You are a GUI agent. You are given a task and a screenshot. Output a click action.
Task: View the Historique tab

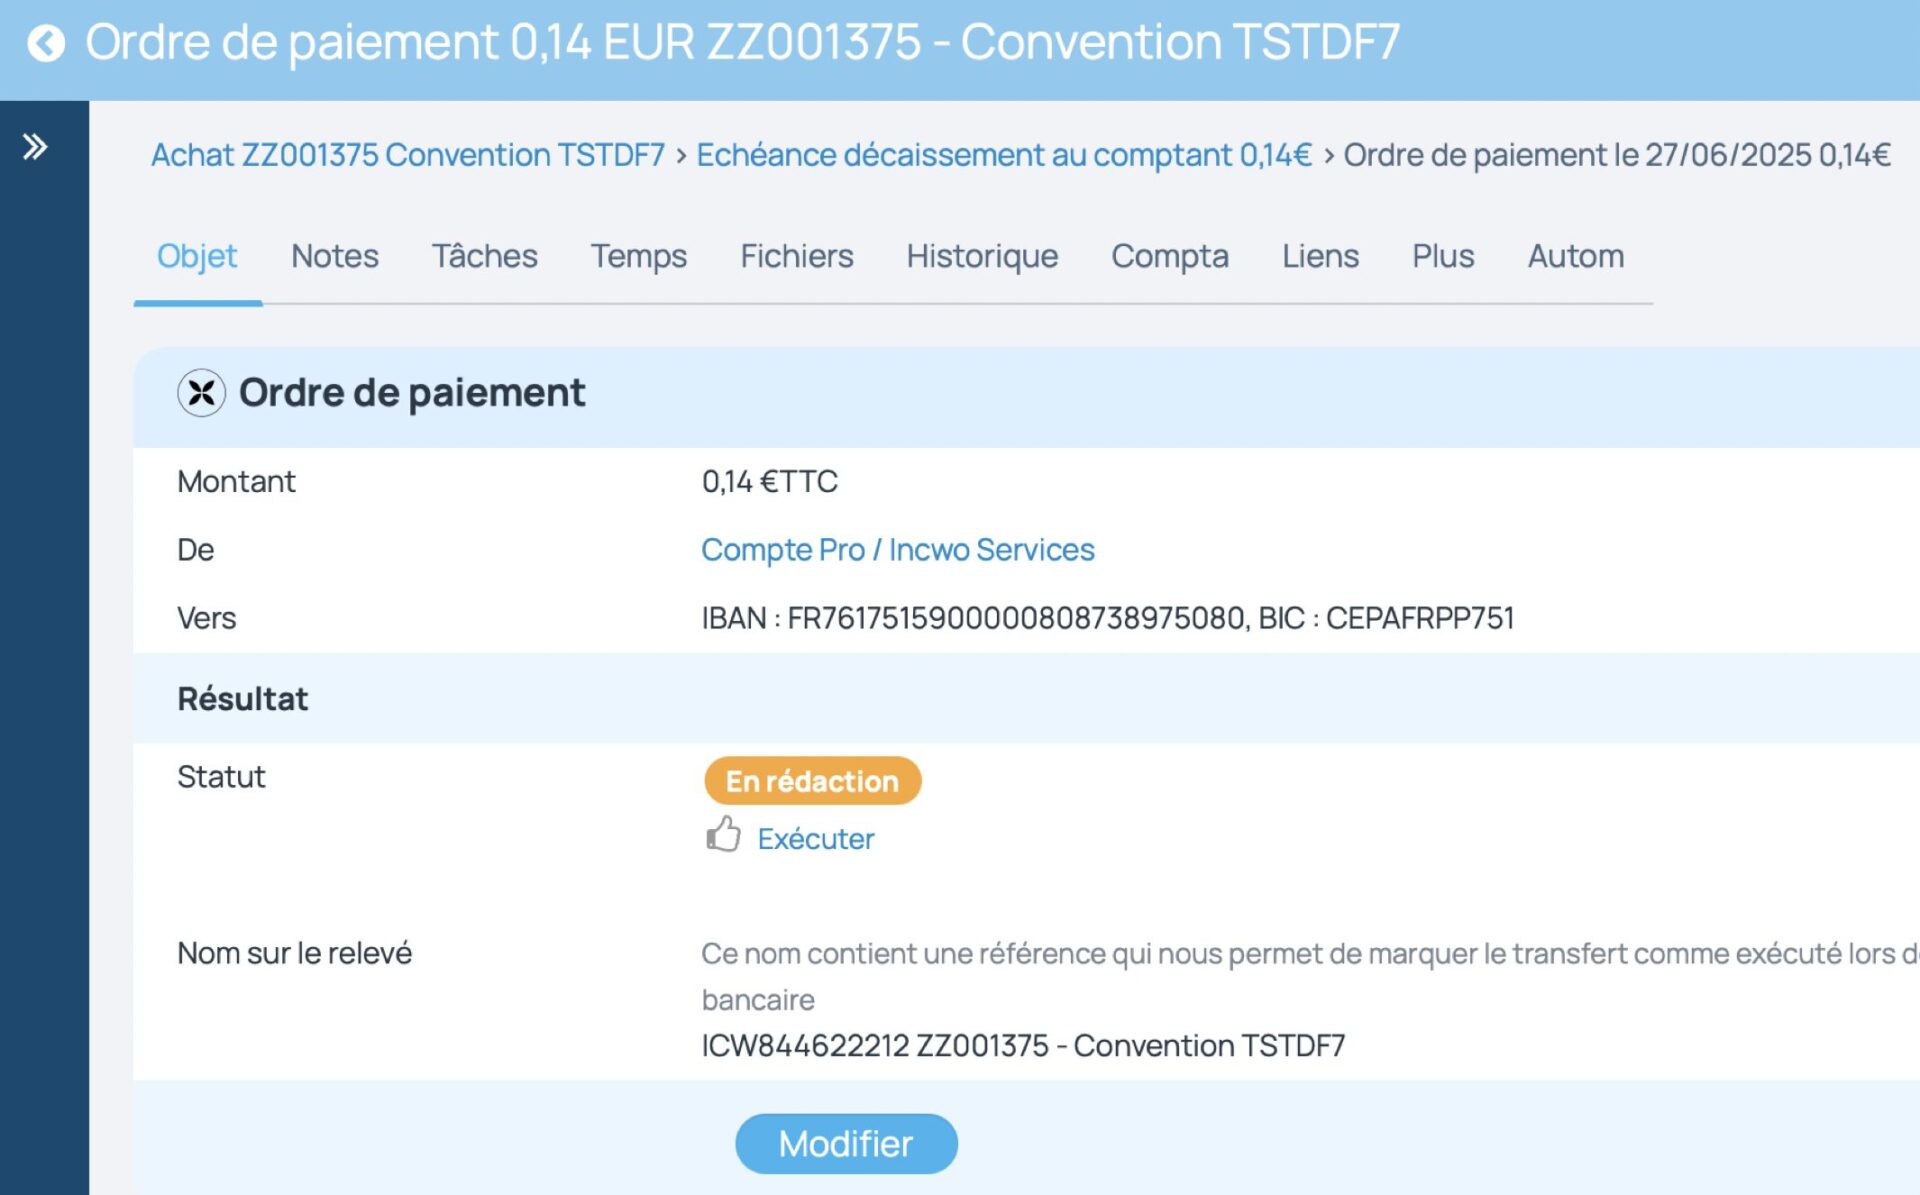(982, 256)
